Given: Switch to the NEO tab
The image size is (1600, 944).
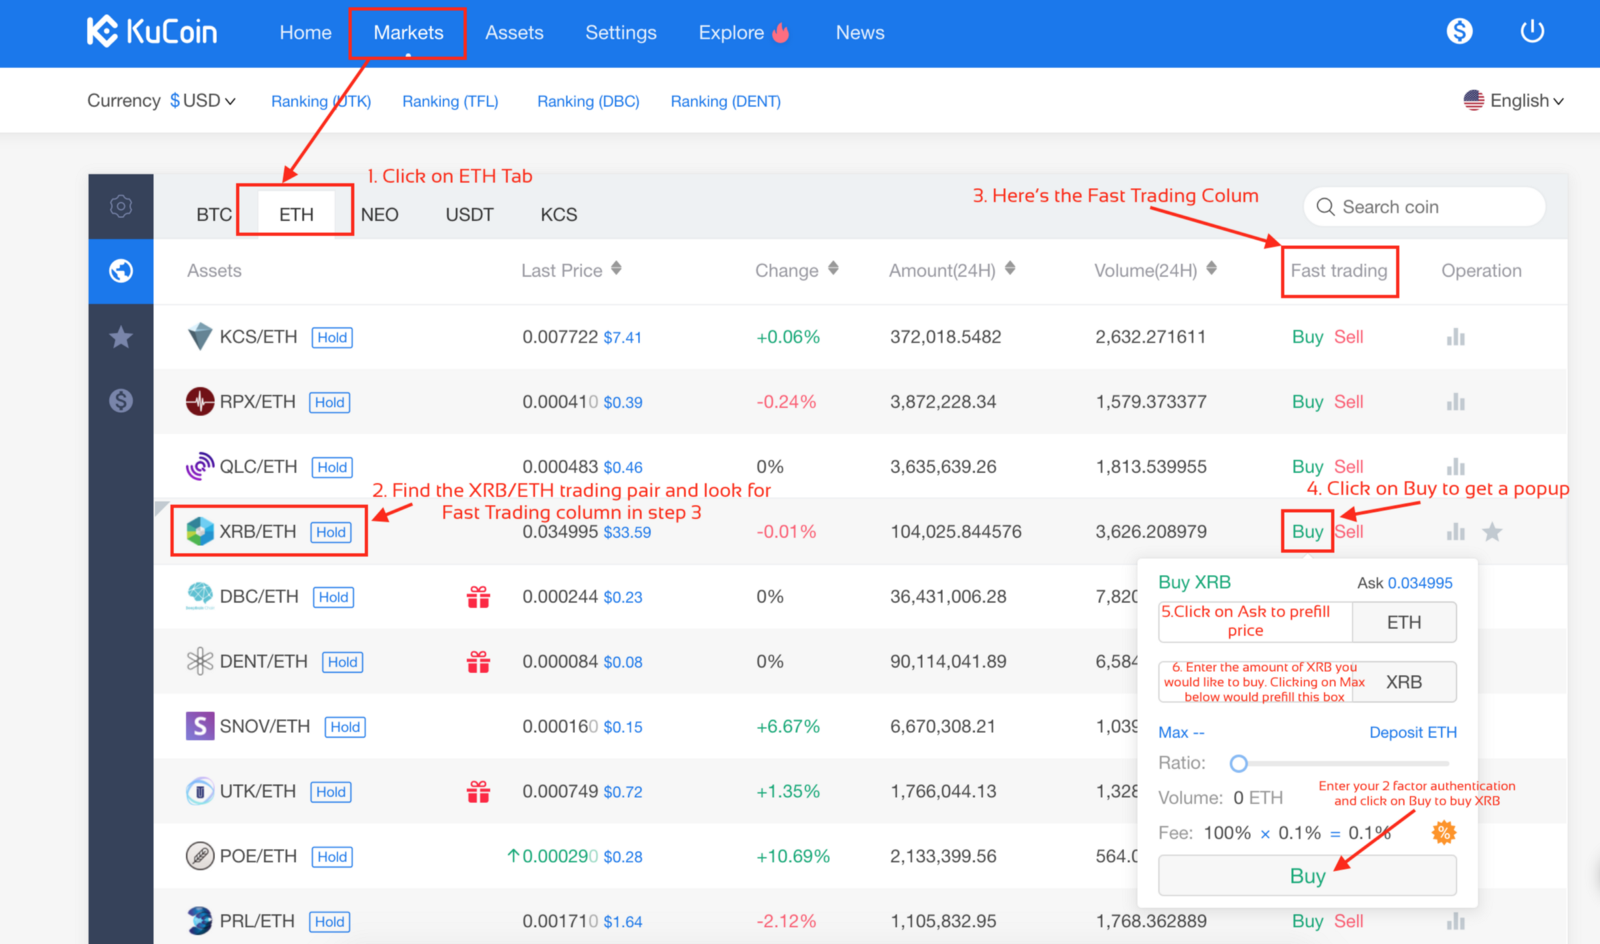Looking at the screenshot, I should [x=380, y=214].
